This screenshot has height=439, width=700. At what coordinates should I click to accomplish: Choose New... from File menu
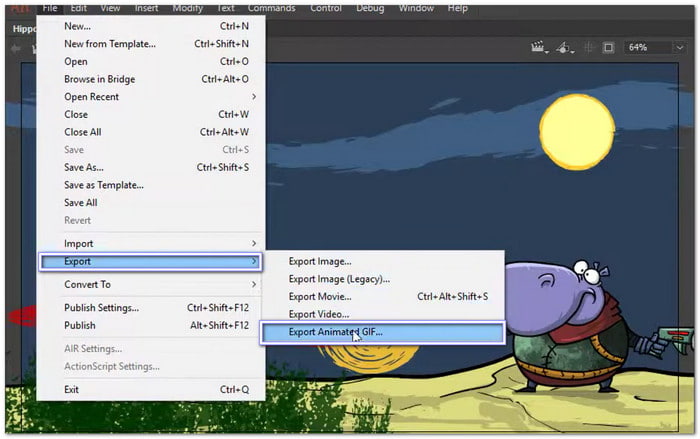coord(151,26)
